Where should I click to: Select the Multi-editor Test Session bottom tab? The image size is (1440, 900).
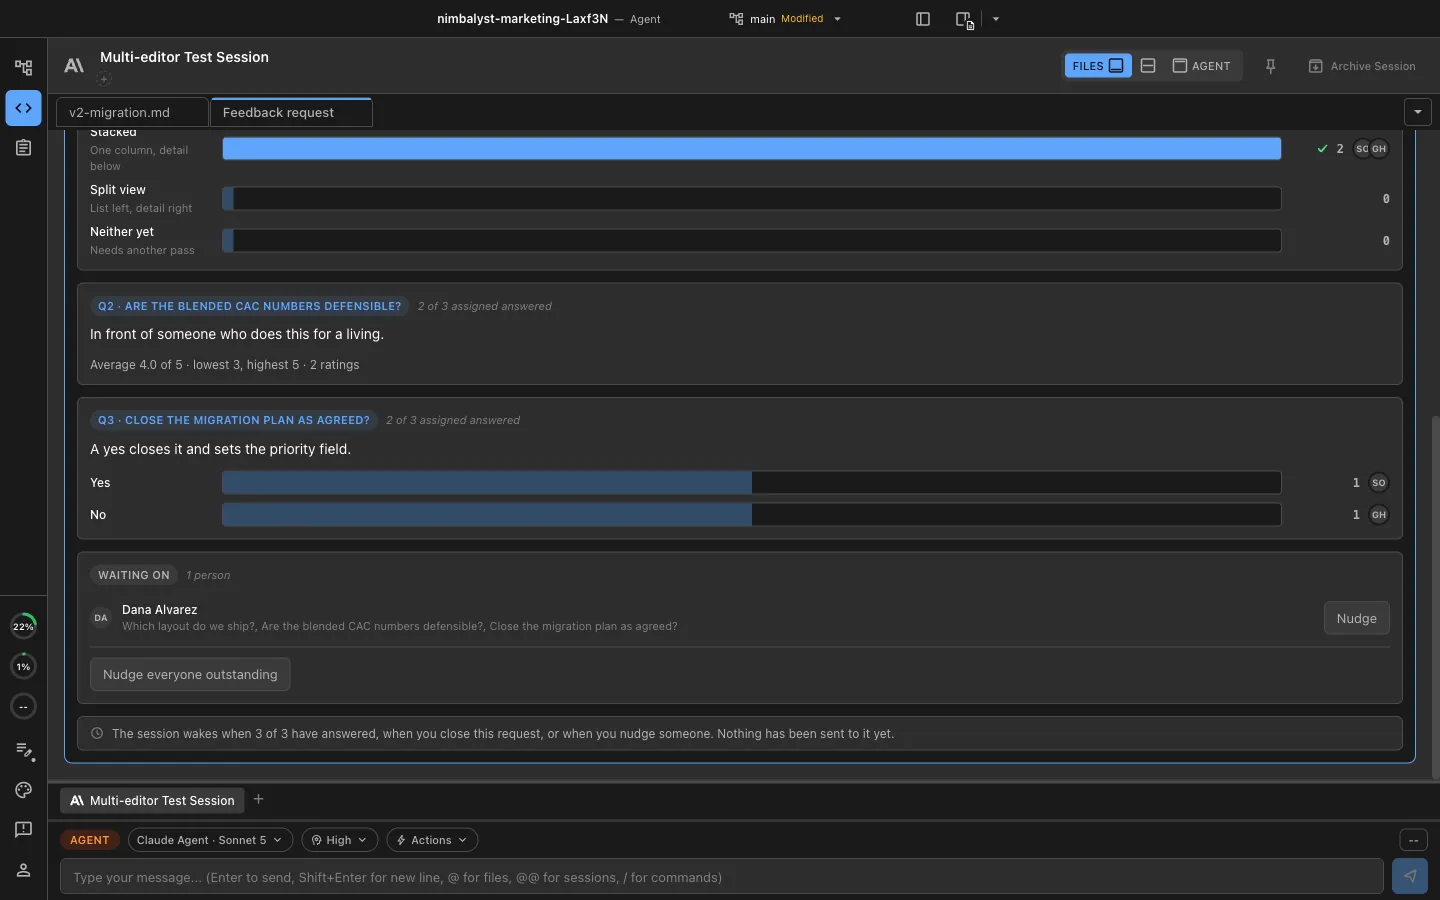click(153, 800)
